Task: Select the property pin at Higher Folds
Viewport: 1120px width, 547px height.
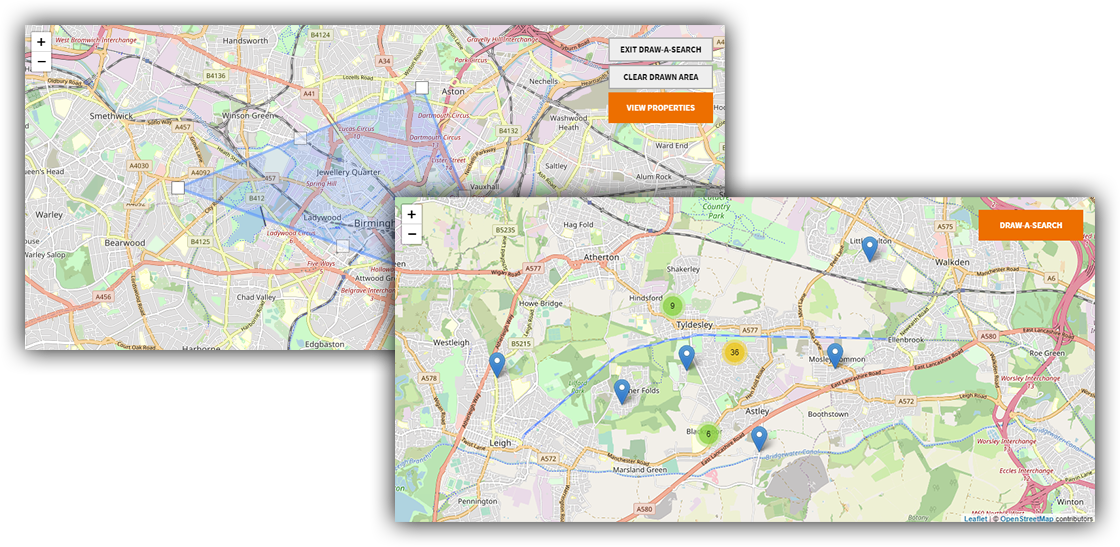Action: [622, 392]
